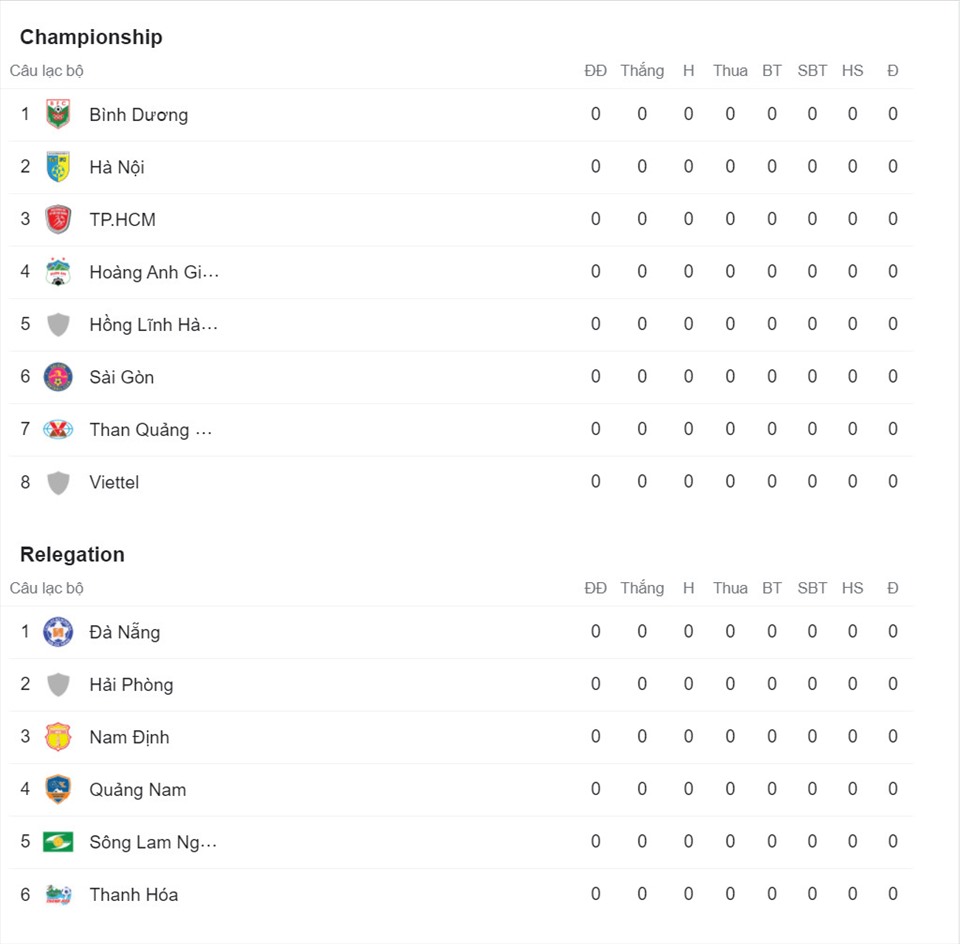Viewport: 960px width, 944px height.
Task: Open the Hồng Lĩnh Hà Tĩnh team link
Action: tap(154, 324)
